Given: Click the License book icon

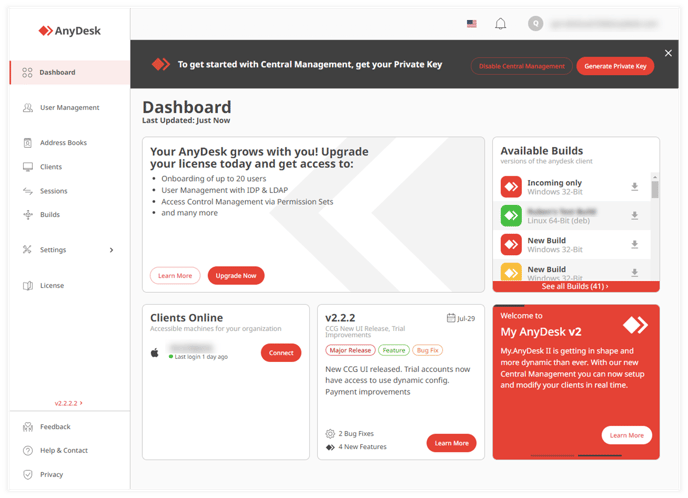Looking at the screenshot, I should (x=28, y=286).
